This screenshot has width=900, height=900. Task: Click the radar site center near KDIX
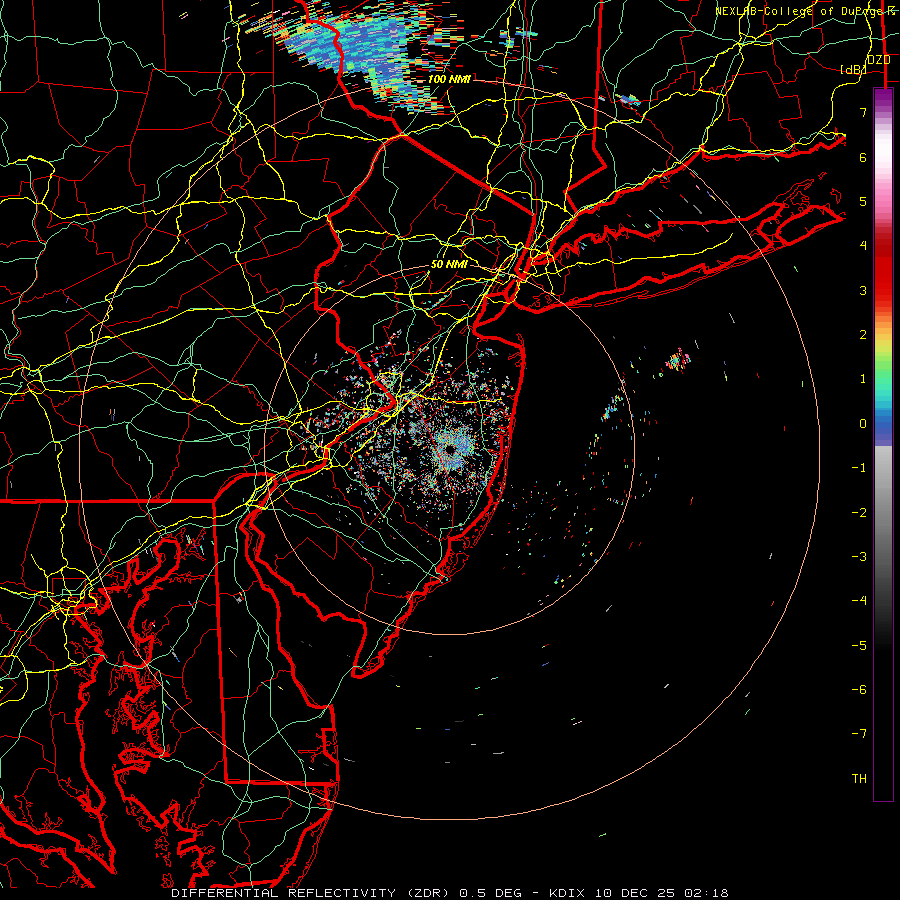click(x=450, y=449)
